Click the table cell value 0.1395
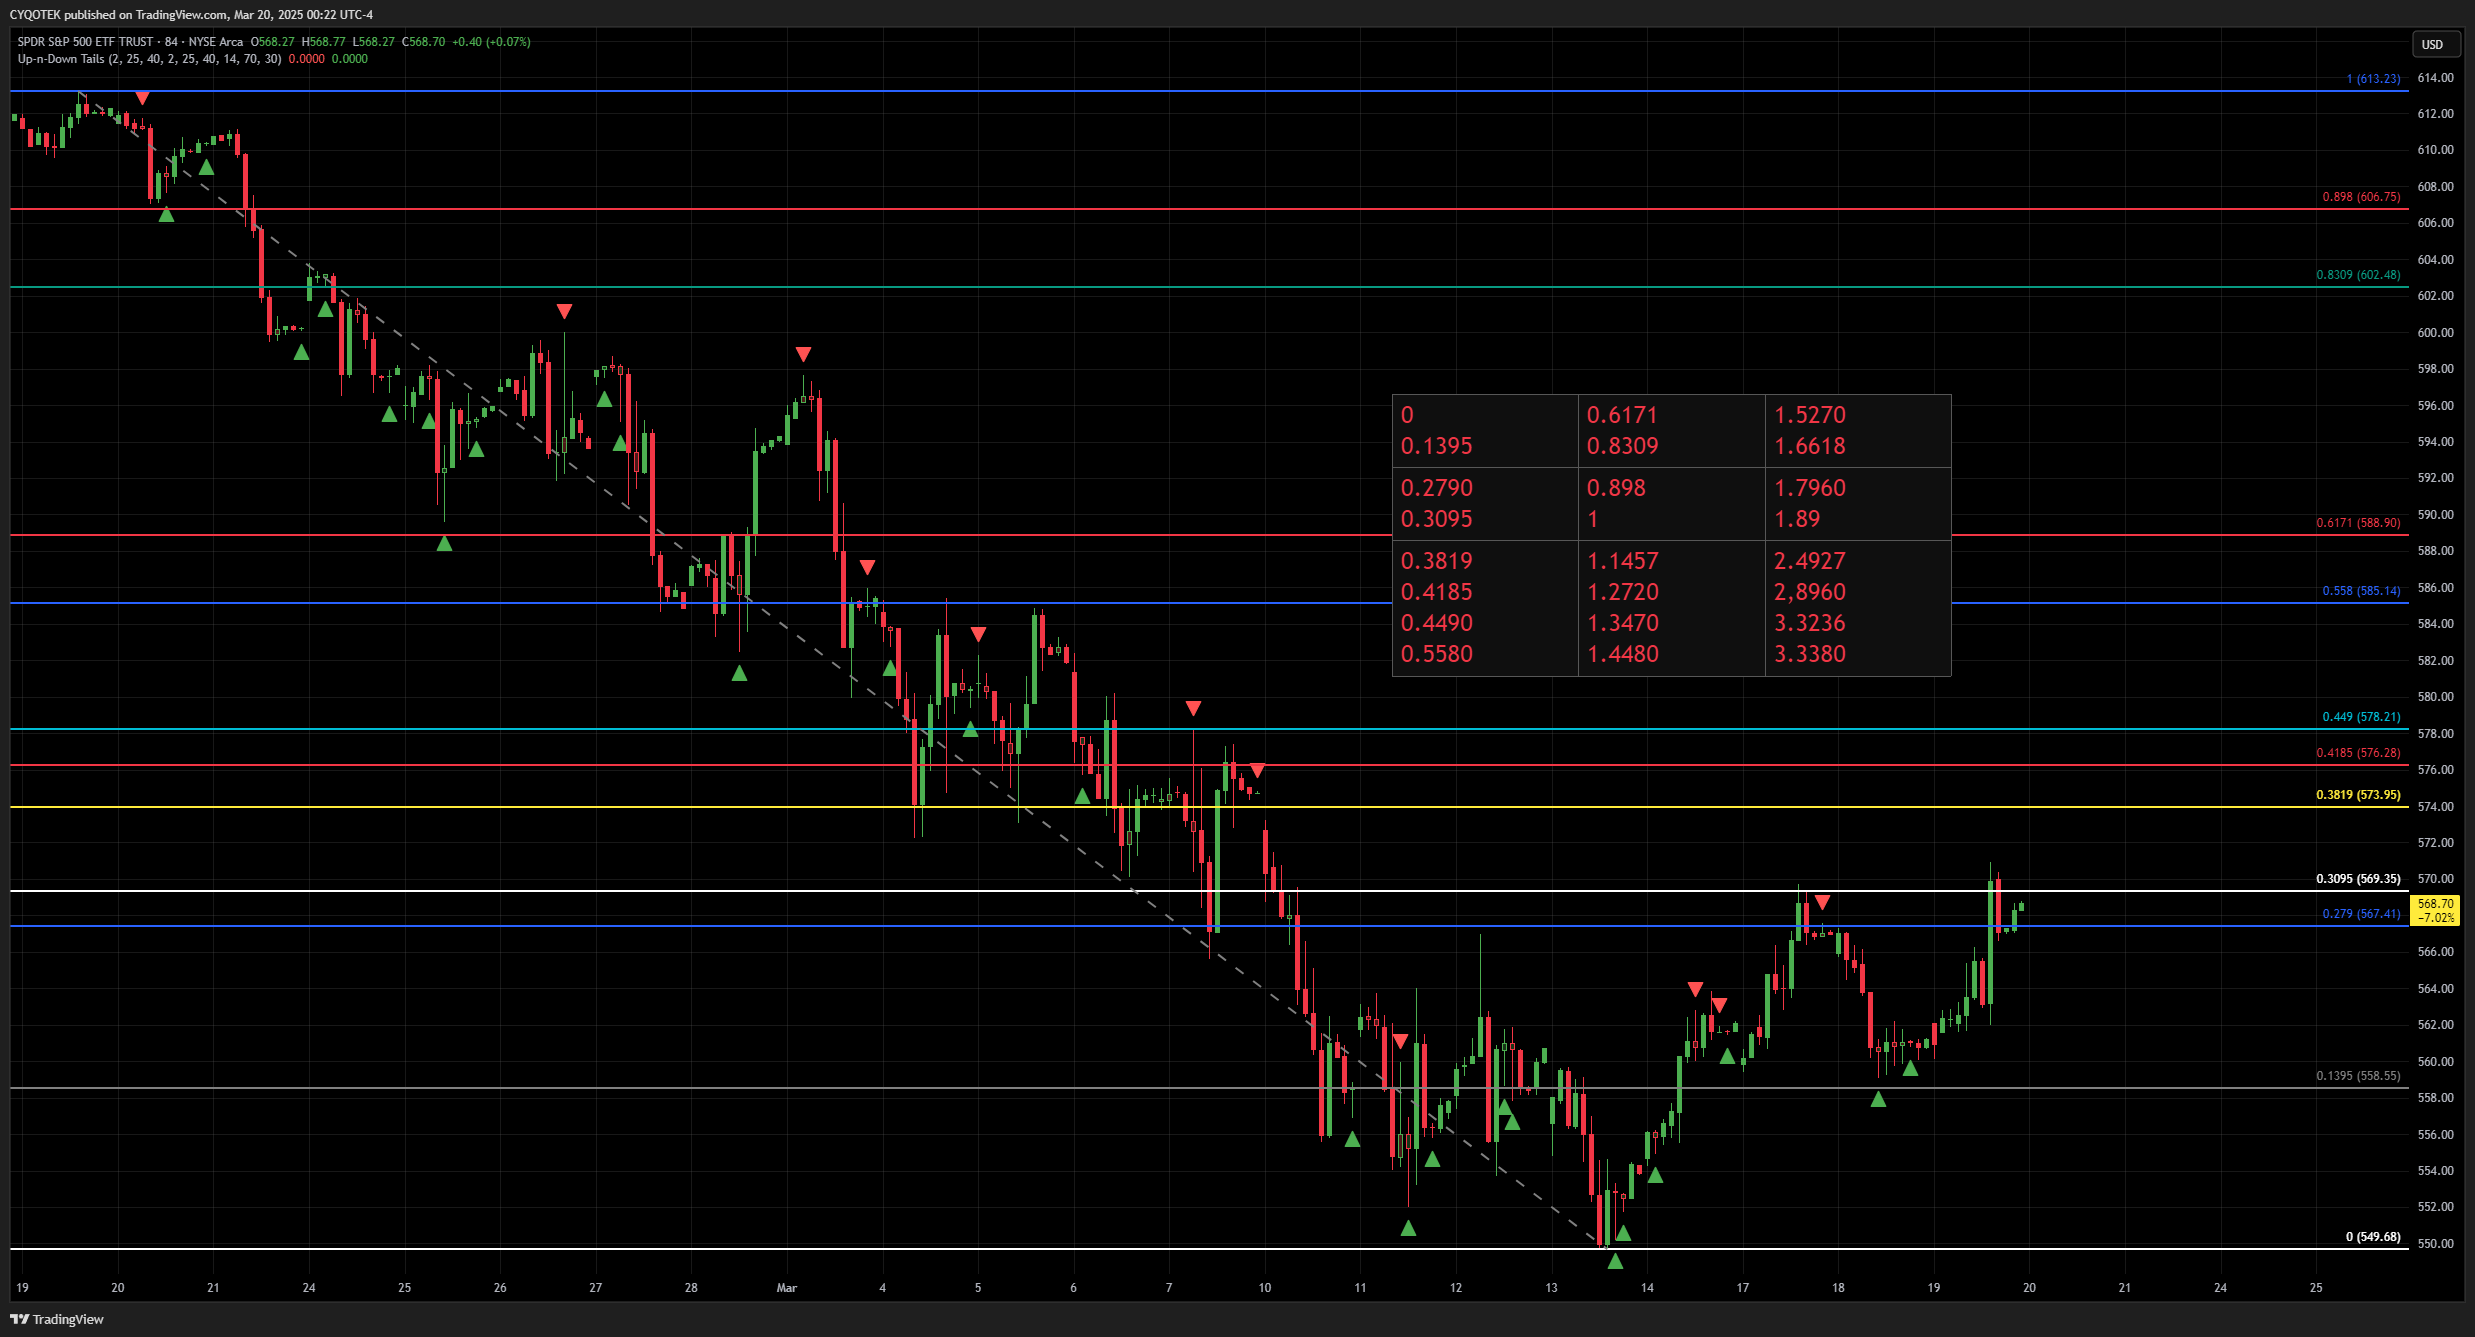This screenshot has width=2475, height=1337. click(1437, 446)
